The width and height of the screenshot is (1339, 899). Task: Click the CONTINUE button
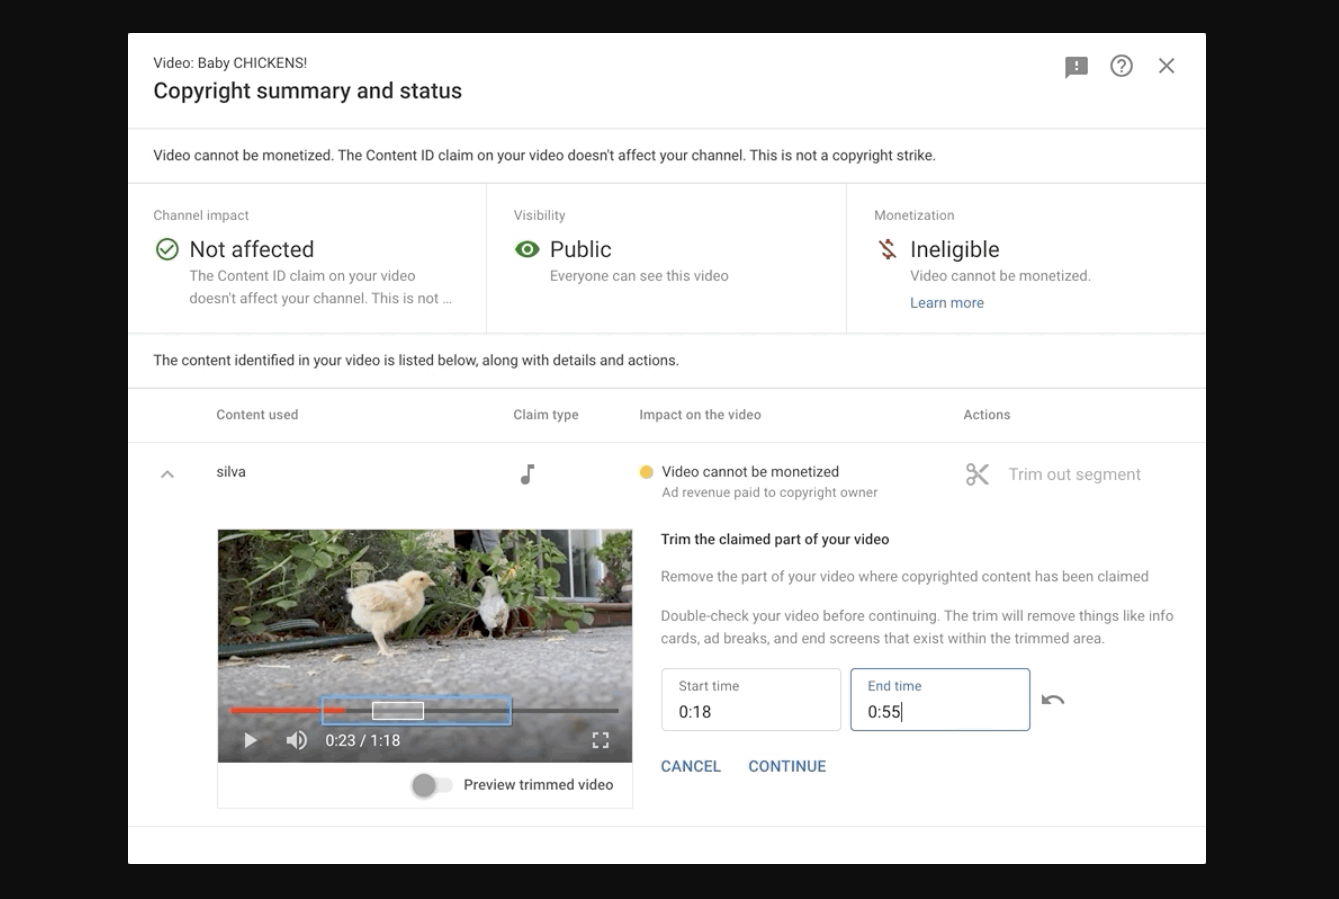[x=787, y=766]
